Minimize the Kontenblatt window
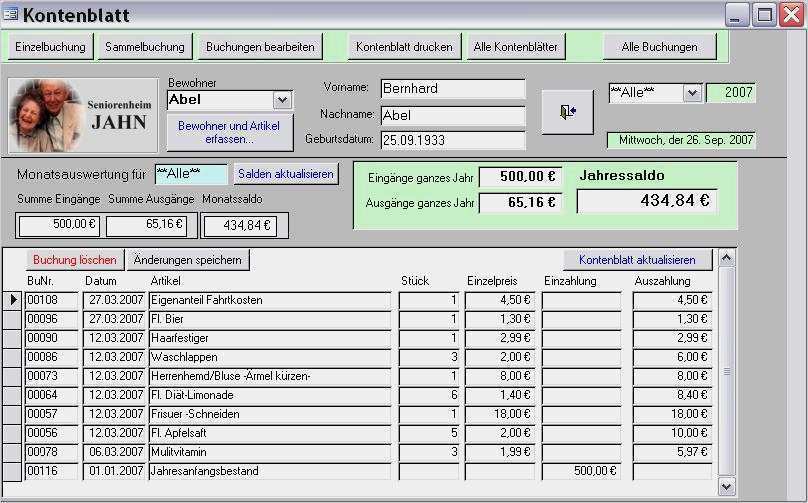Image resolution: width=808 pixels, height=503 pixels. tap(737, 14)
